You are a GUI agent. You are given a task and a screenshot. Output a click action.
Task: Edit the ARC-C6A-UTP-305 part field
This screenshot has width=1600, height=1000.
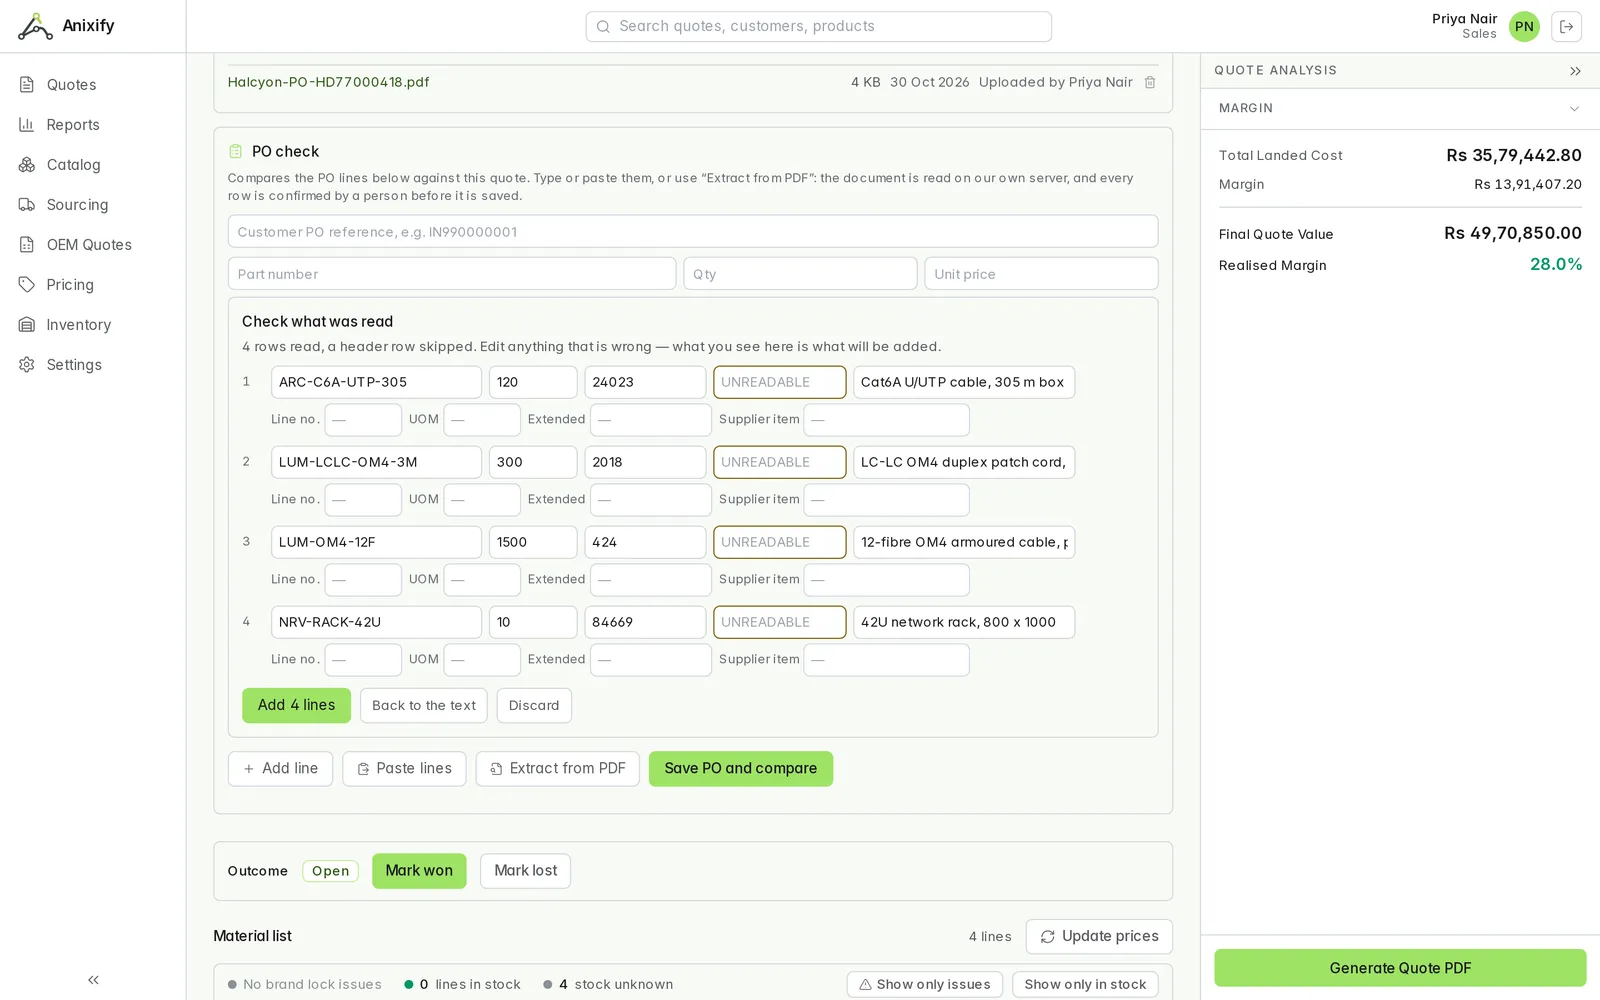[376, 382]
